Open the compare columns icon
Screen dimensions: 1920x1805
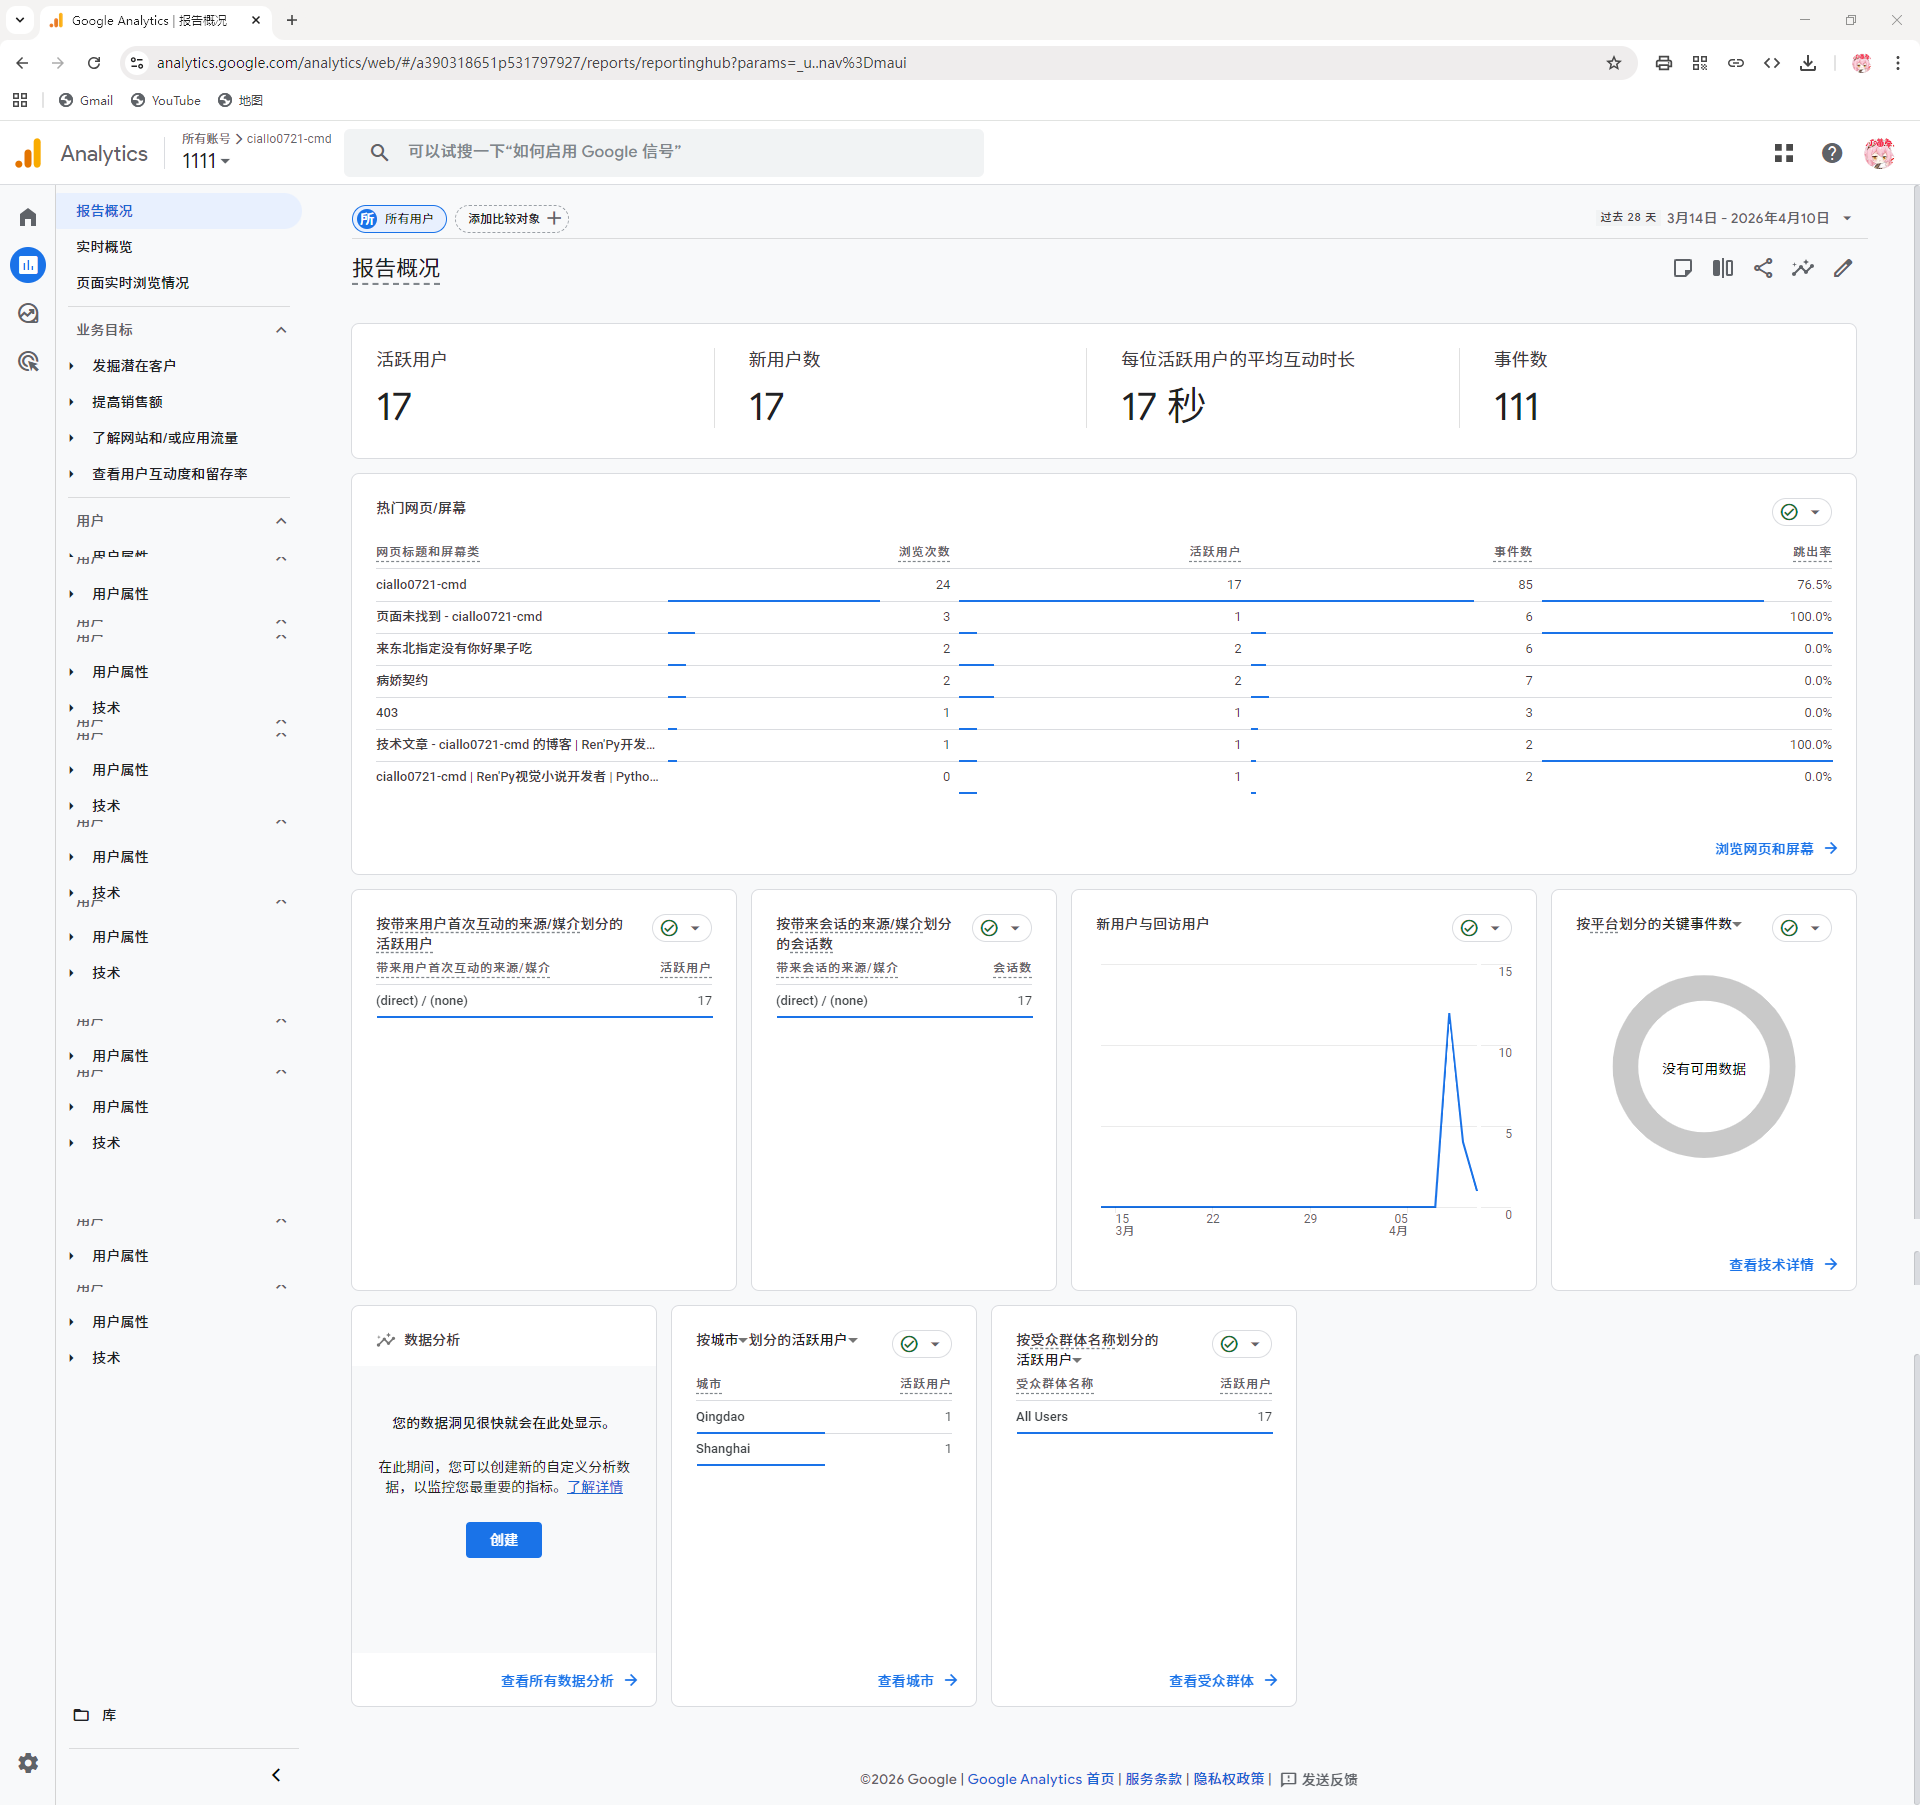1723,268
